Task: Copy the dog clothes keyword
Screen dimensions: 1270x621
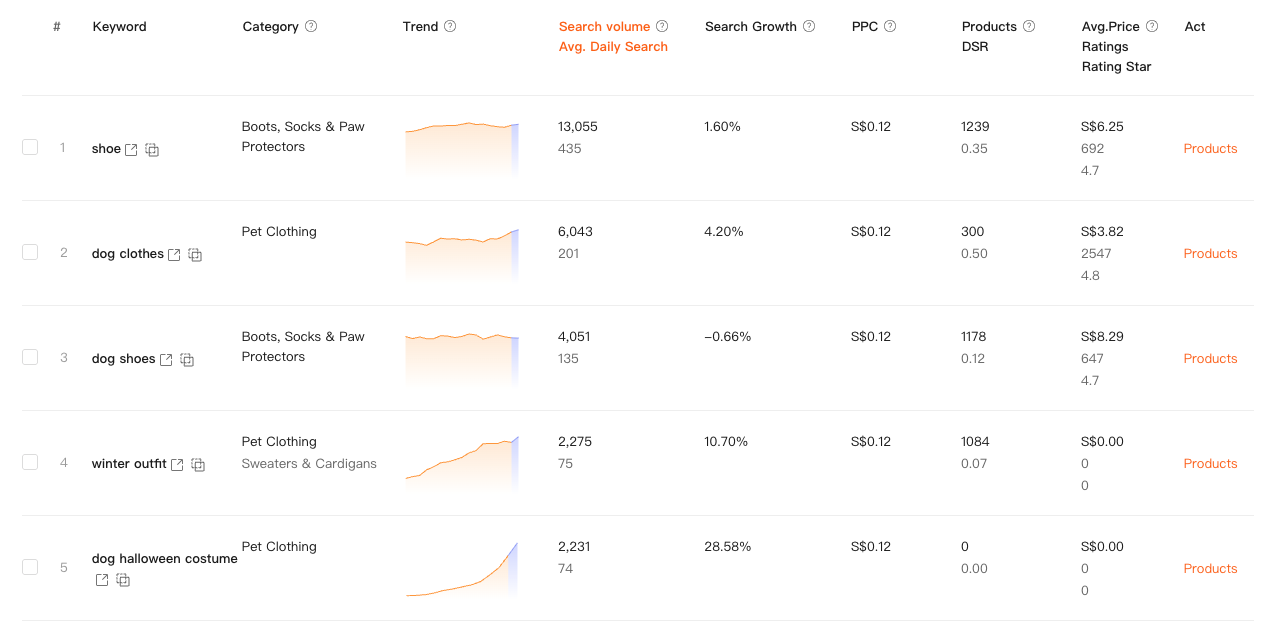Action: (195, 254)
